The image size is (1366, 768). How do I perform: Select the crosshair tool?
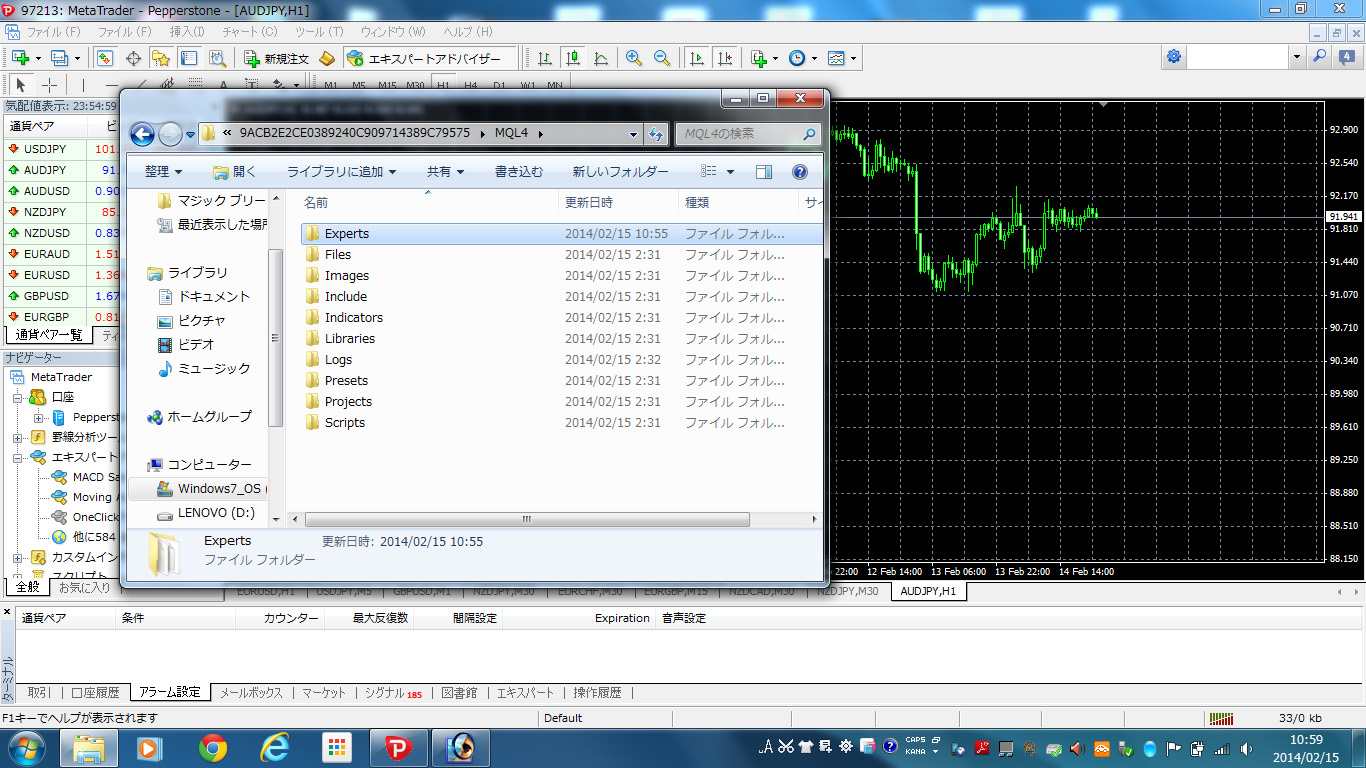click(48, 85)
